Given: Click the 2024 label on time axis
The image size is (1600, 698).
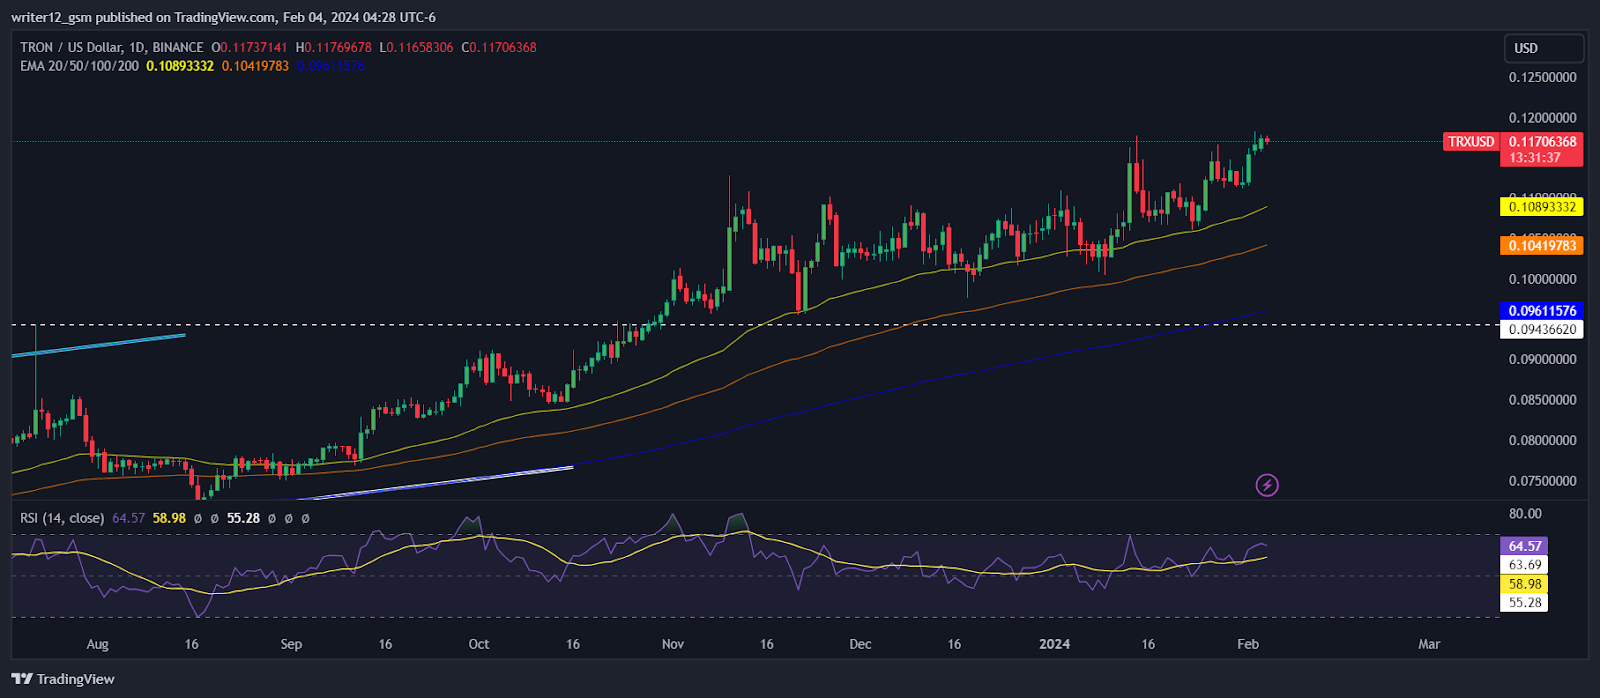Looking at the screenshot, I should pyautogui.click(x=1054, y=644).
